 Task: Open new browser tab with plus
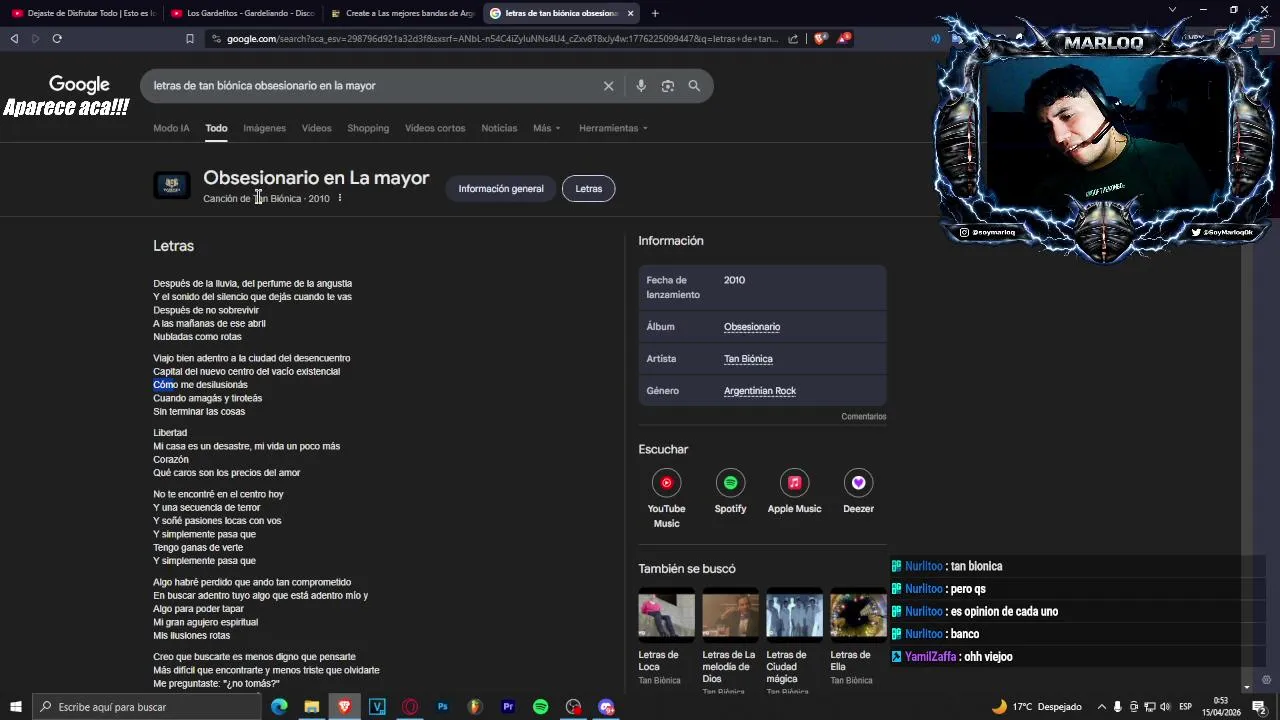tap(655, 13)
